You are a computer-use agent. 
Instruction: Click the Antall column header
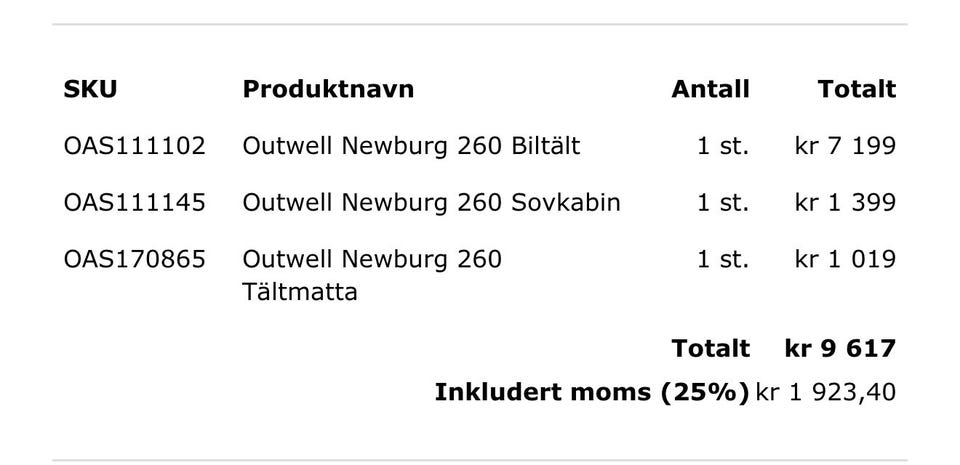(710, 89)
